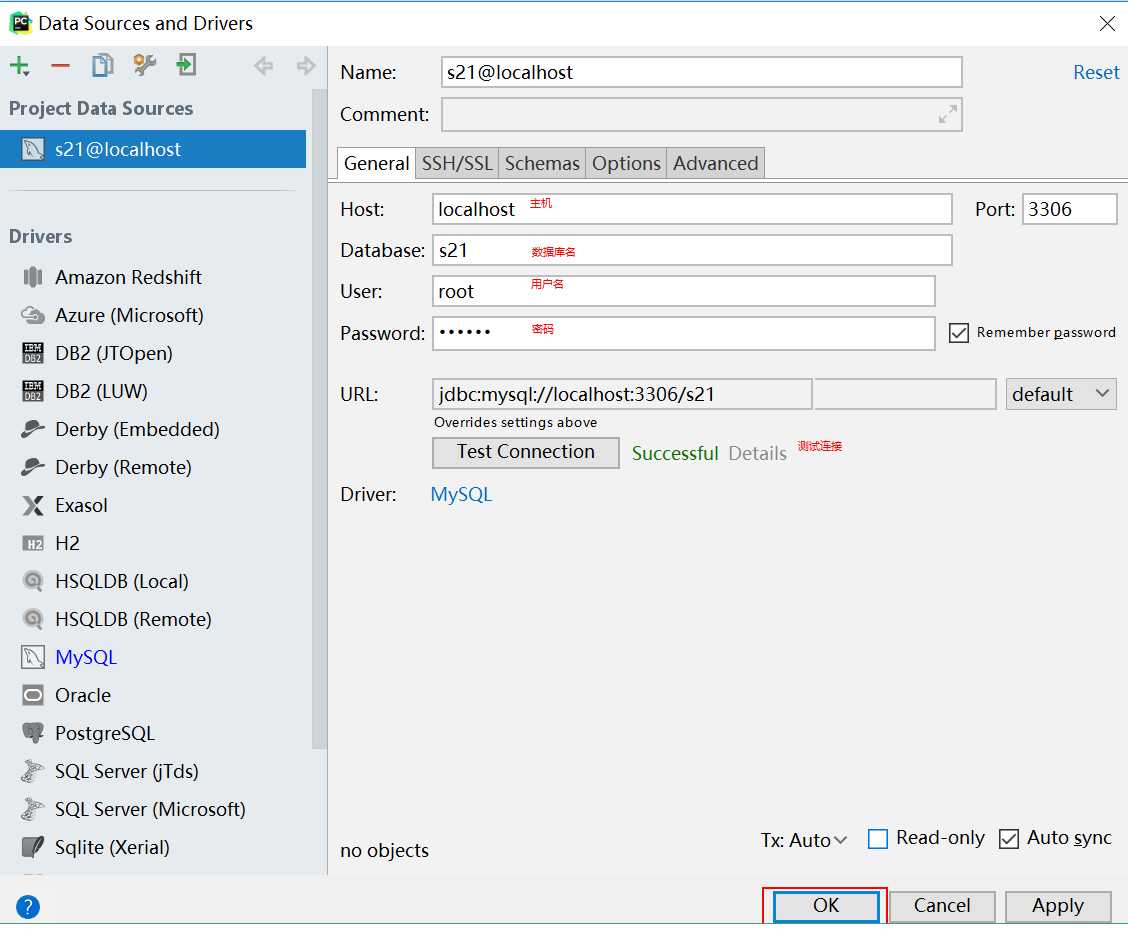
Task: Select Azure (Microsoft) driver icon
Action: point(33,315)
